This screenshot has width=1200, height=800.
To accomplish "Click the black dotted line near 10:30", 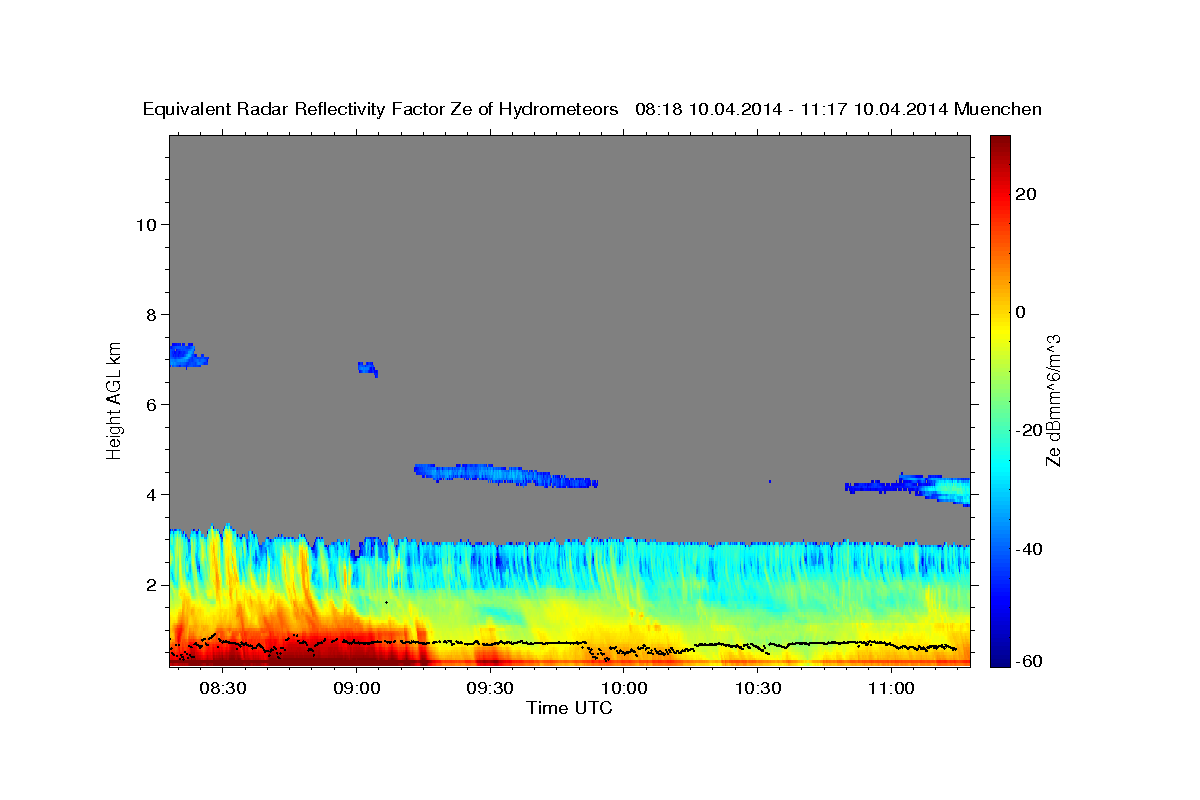I will coord(757,646).
